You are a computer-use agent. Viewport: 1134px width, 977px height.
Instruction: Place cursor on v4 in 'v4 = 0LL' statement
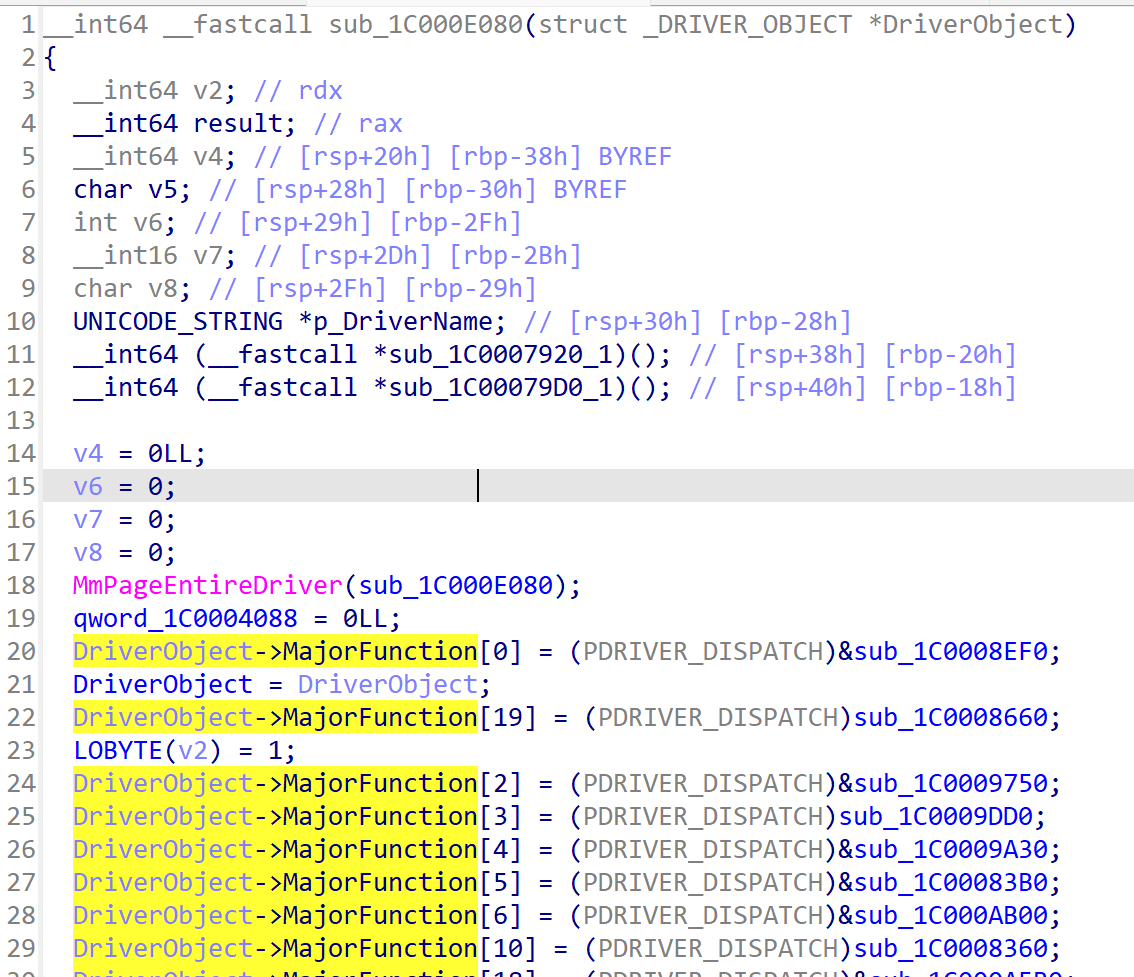coord(88,453)
